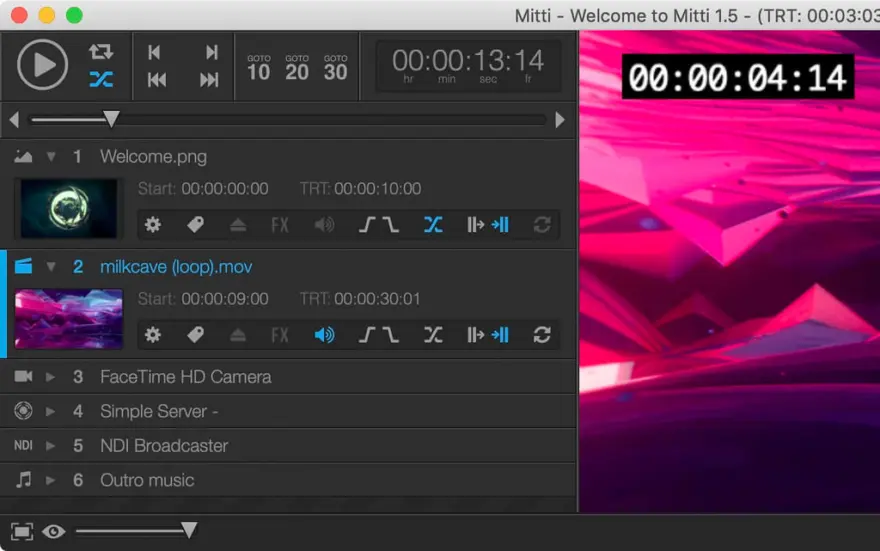Open FX for the Welcome.png cue
The image size is (880, 551).
[x=280, y=225]
